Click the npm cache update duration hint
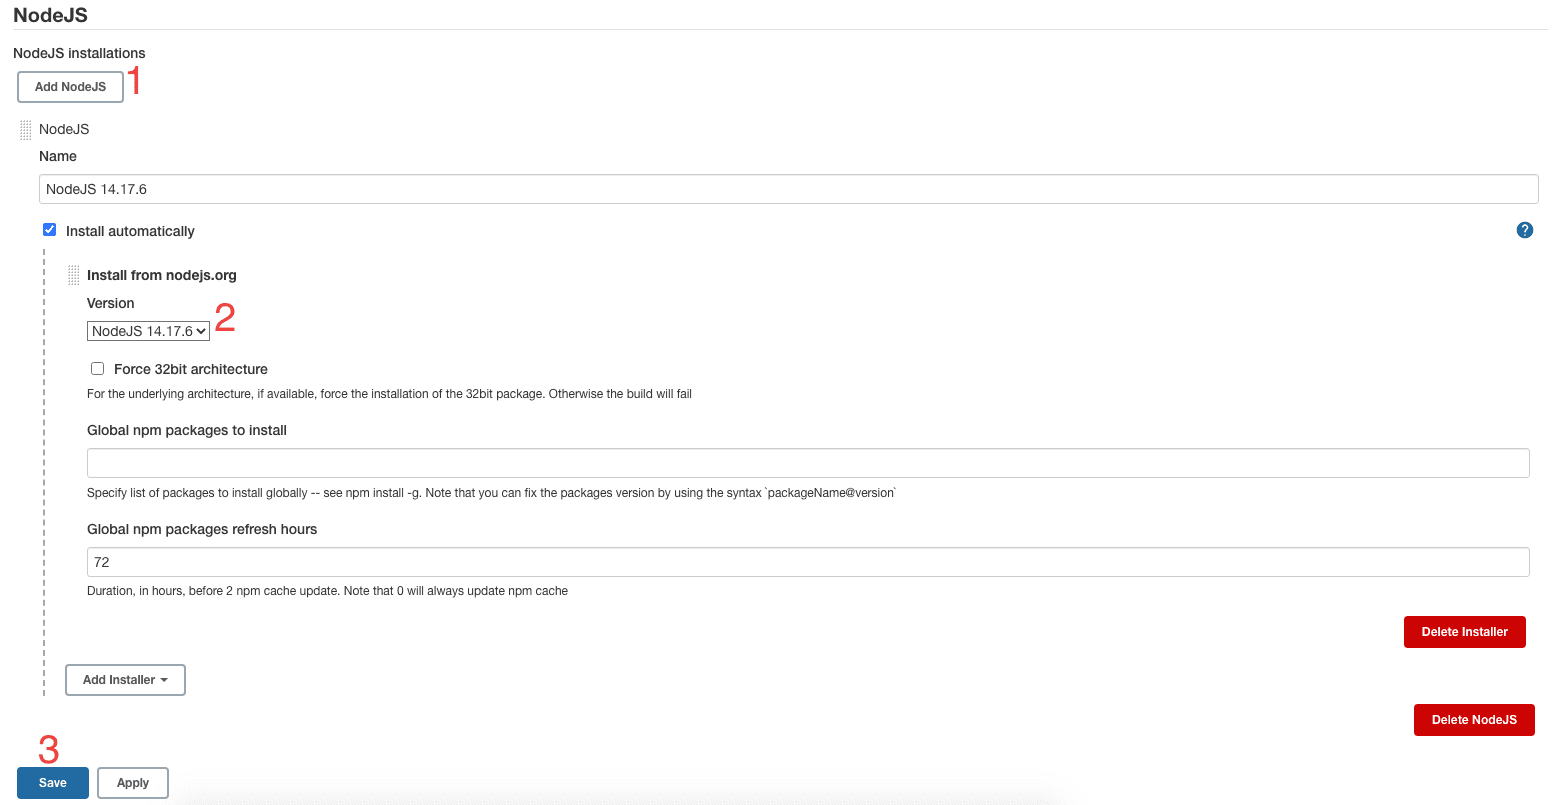Screen dimensions: 1553x805 [x=327, y=591]
